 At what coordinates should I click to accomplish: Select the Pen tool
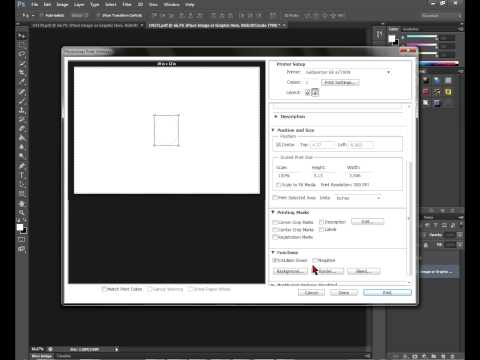click(22, 166)
